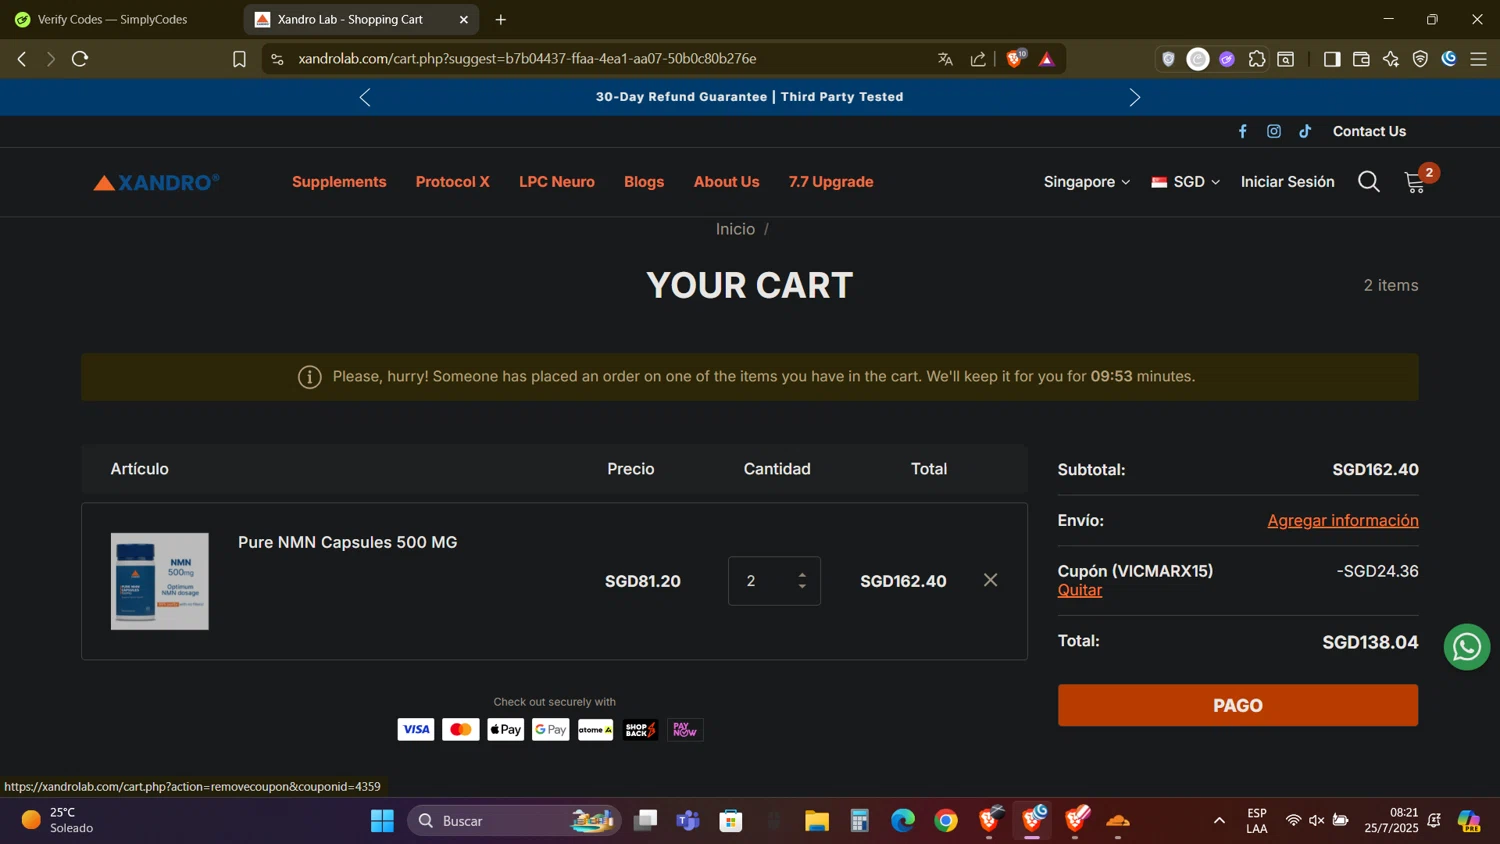
Task: Open the Protocol X menu item
Action: pos(453,182)
